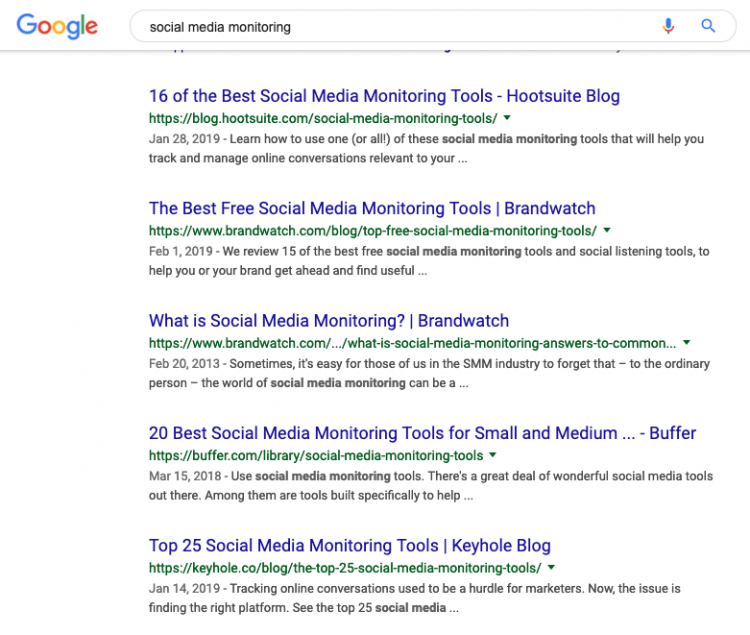Open the '20 Best Social Media Monitoring Tools' Buffer result

[x=422, y=433]
